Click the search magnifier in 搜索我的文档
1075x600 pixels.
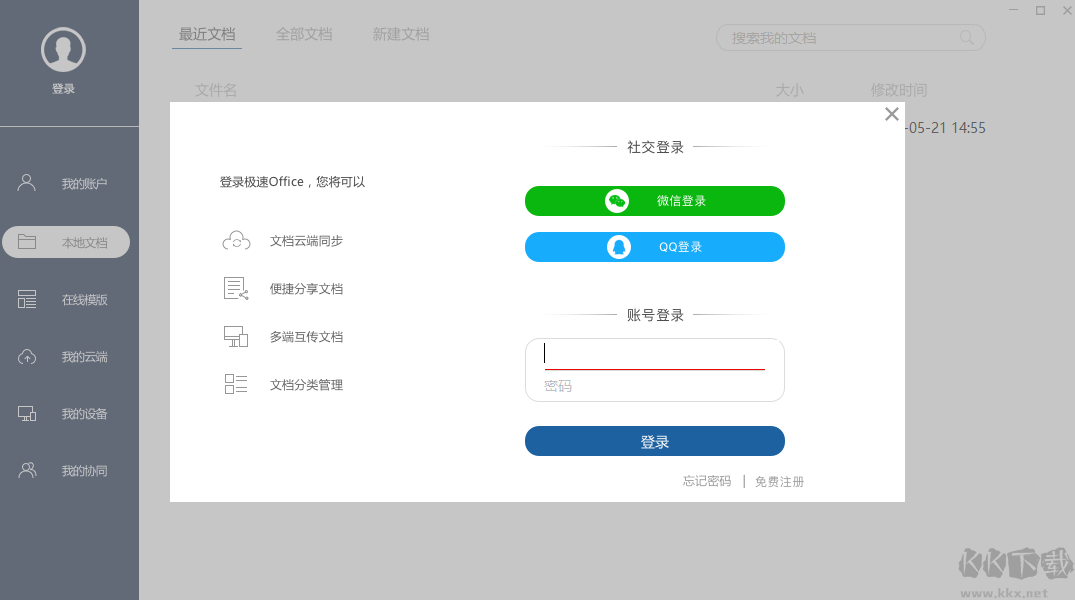[965, 37]
